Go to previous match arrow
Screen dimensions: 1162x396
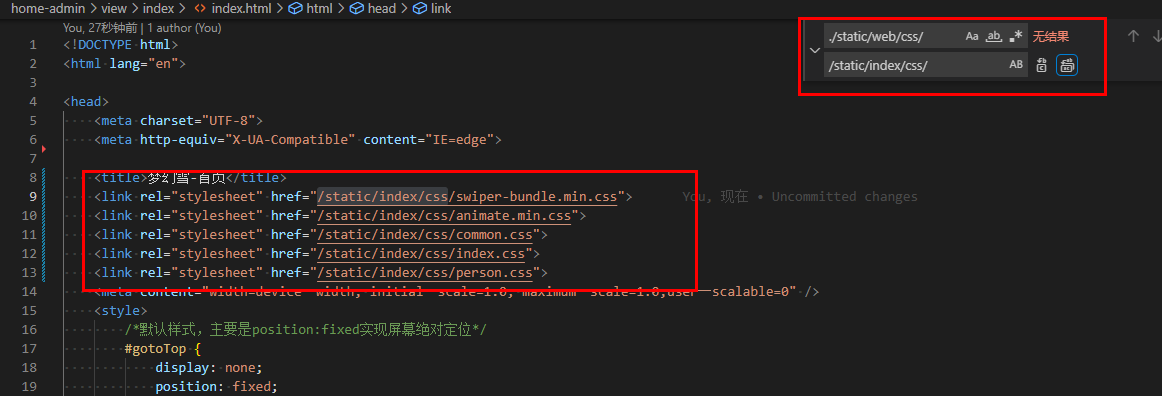tap(1133, 36)
